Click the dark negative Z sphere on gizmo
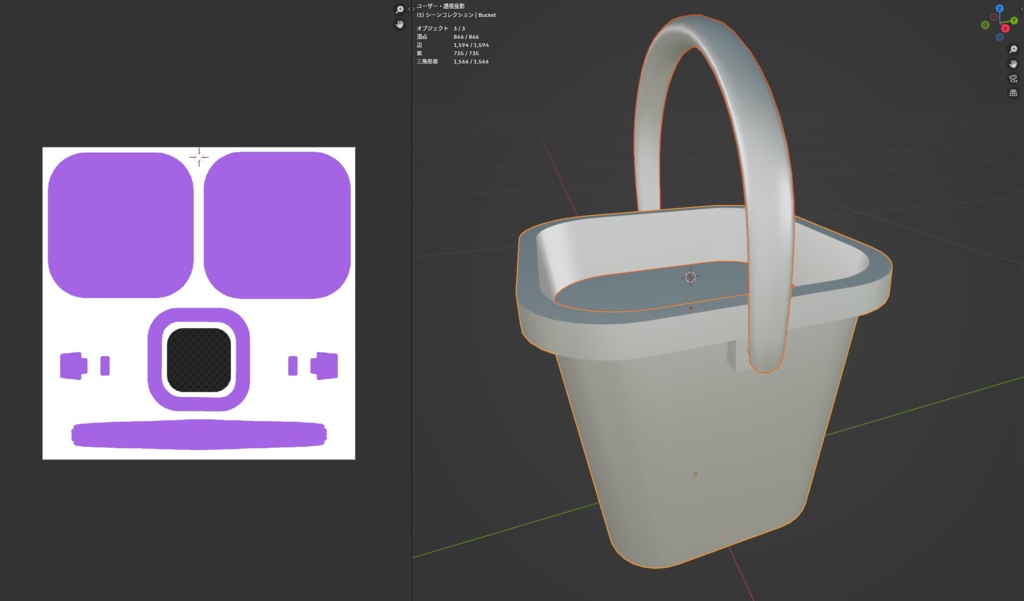The height and width of the screenshot is (601, 1024). point(999,37)
